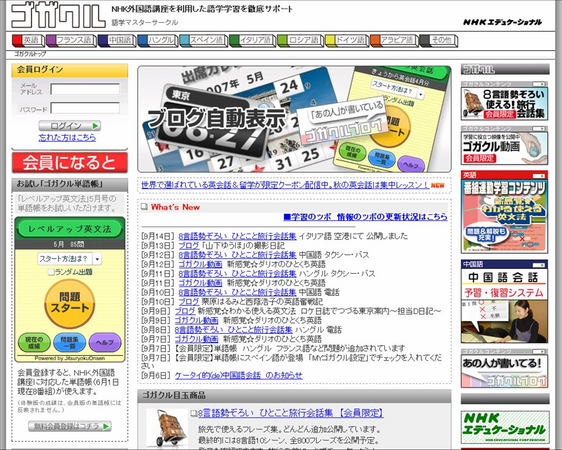Click the What's New heading icon
Image resolution: width=562 pixels, height=450 pixels.
point(144,207)
